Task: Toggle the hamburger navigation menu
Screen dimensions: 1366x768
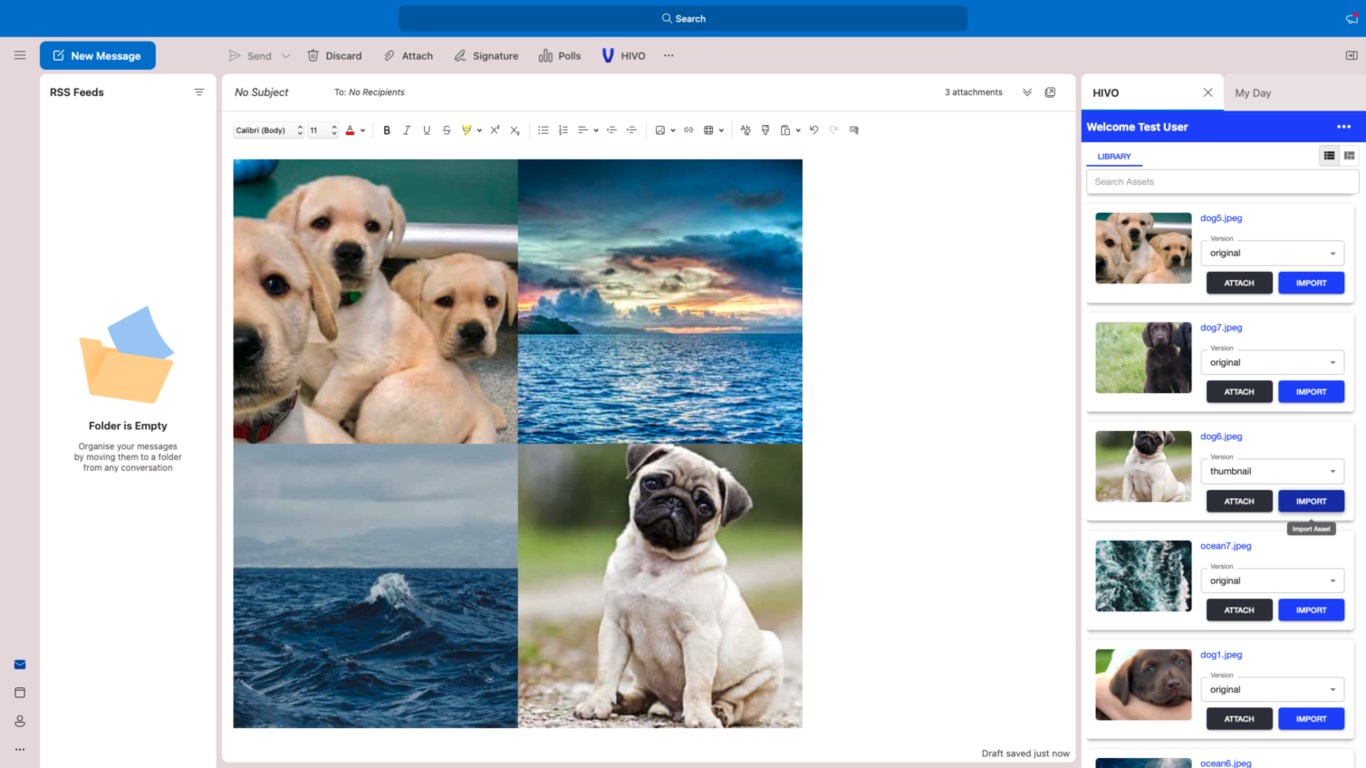Action: (x=20, y=56)
